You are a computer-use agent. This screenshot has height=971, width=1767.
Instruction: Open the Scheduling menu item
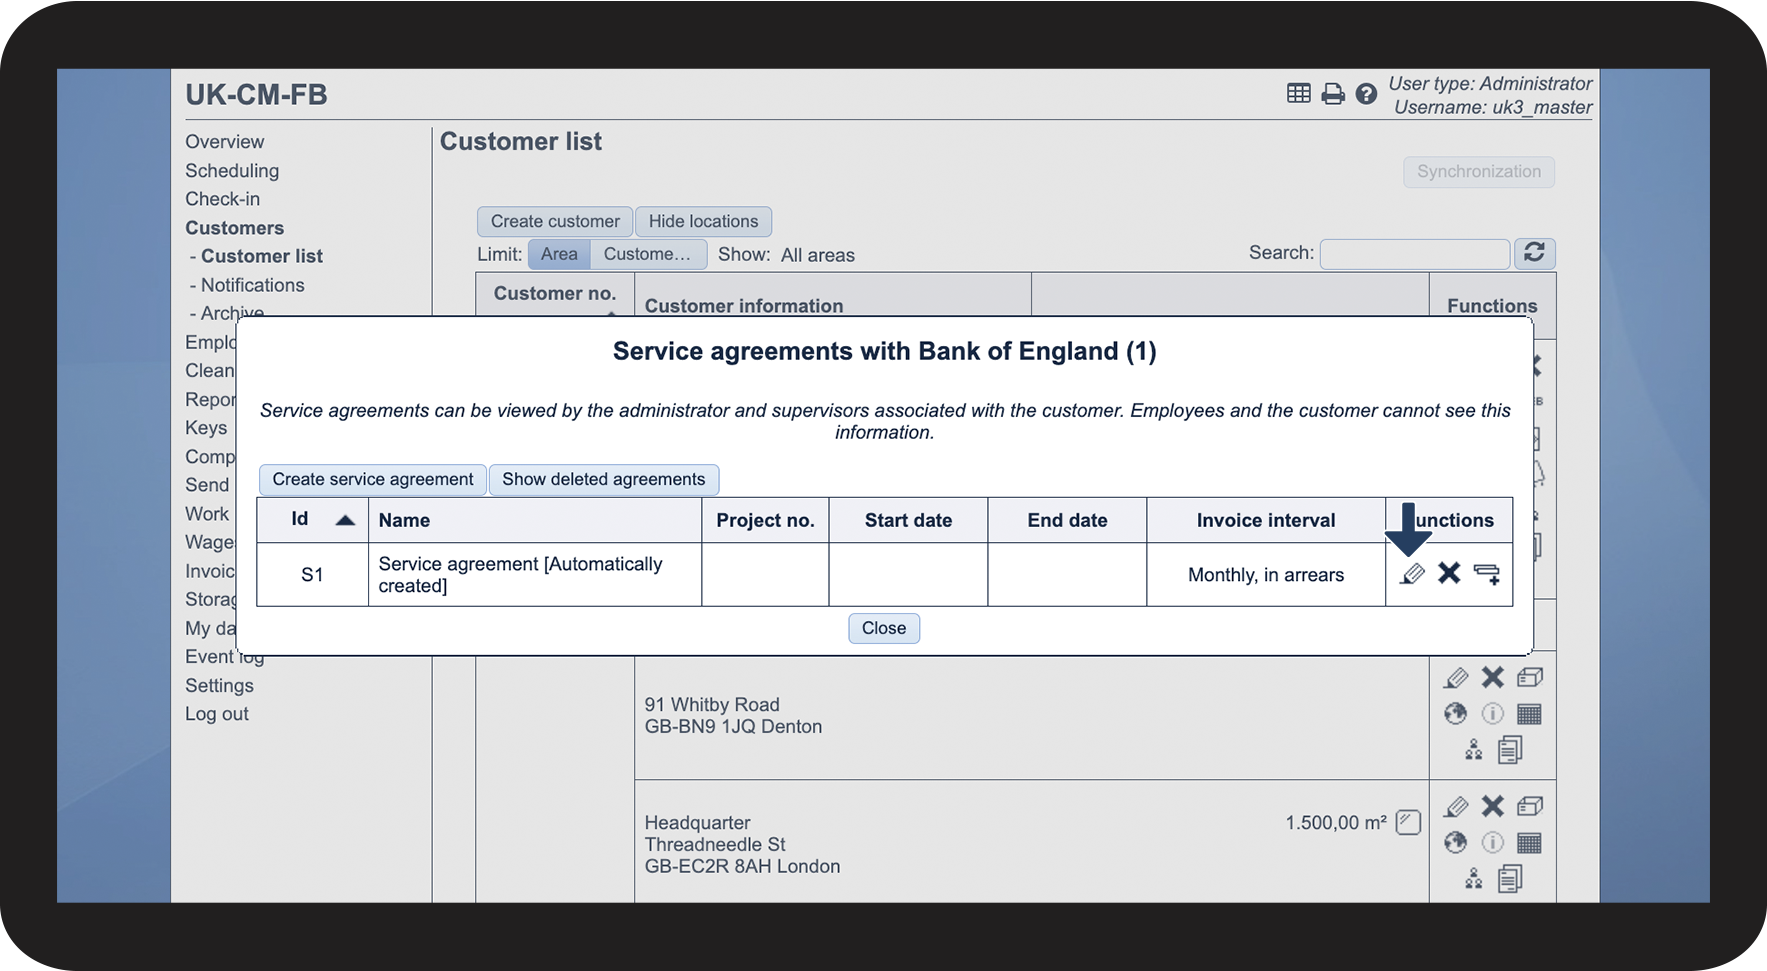click(232, 171)
